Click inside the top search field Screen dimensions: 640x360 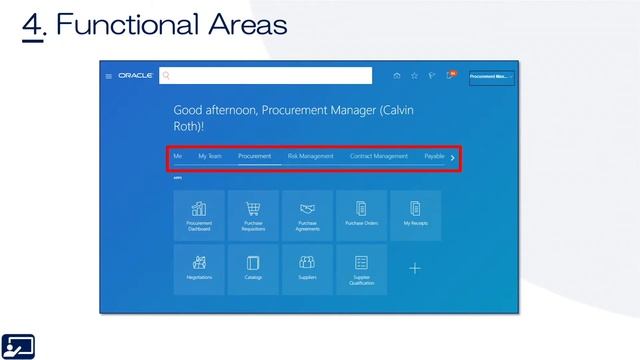coord(265,76)
